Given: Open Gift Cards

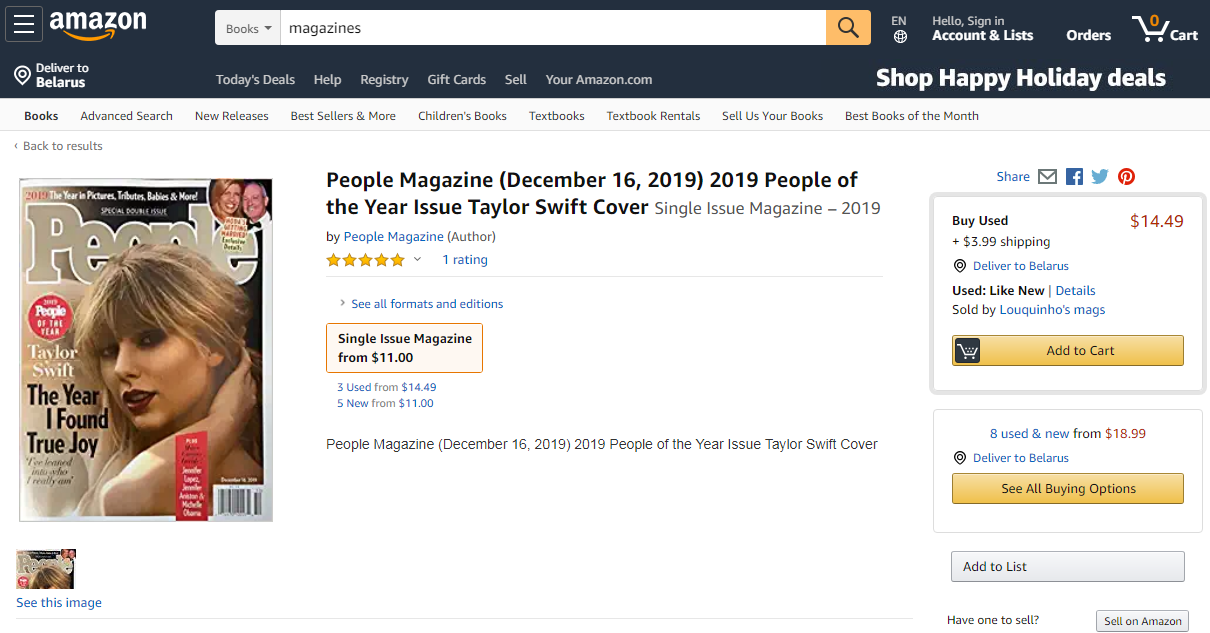Looking at the screenshot, I should coord(456,80).
